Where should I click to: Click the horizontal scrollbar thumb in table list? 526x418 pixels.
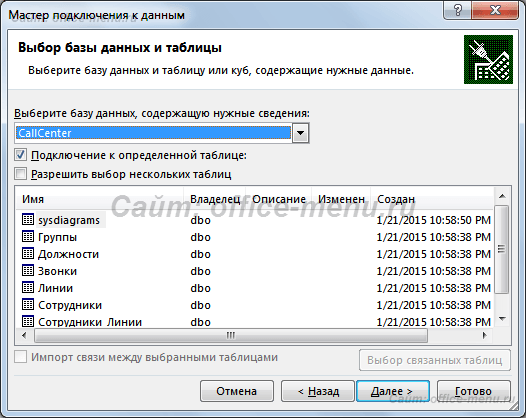tap(231, 335)
